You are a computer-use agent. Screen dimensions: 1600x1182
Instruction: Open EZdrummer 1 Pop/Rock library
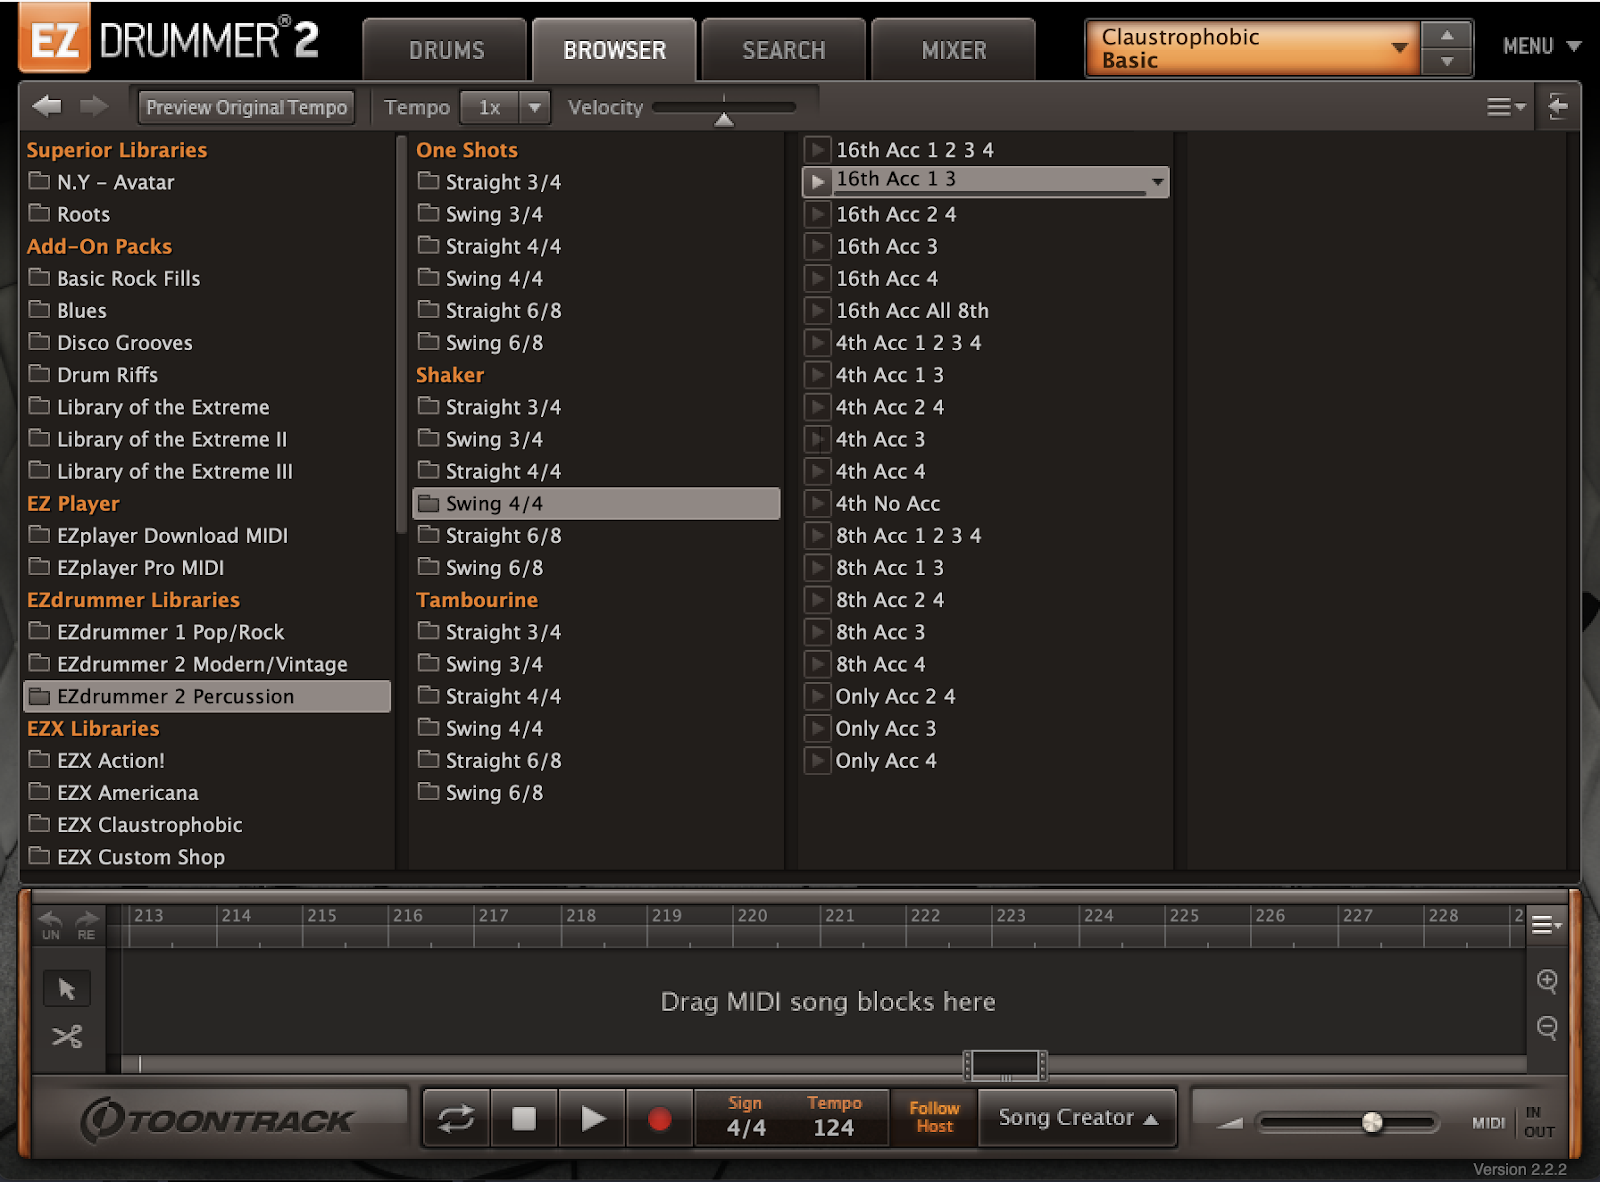tap(206, 632)
